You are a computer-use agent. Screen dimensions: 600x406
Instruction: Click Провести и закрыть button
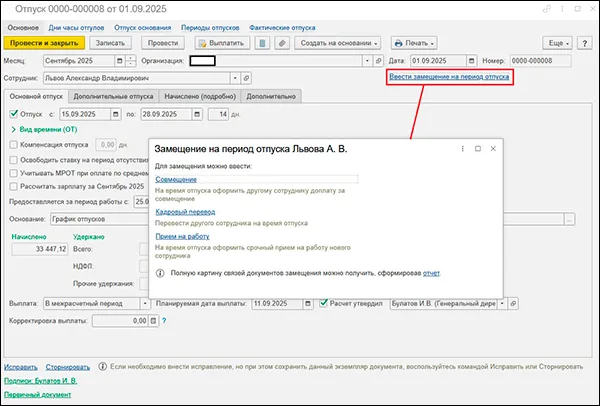pos(44,44)
